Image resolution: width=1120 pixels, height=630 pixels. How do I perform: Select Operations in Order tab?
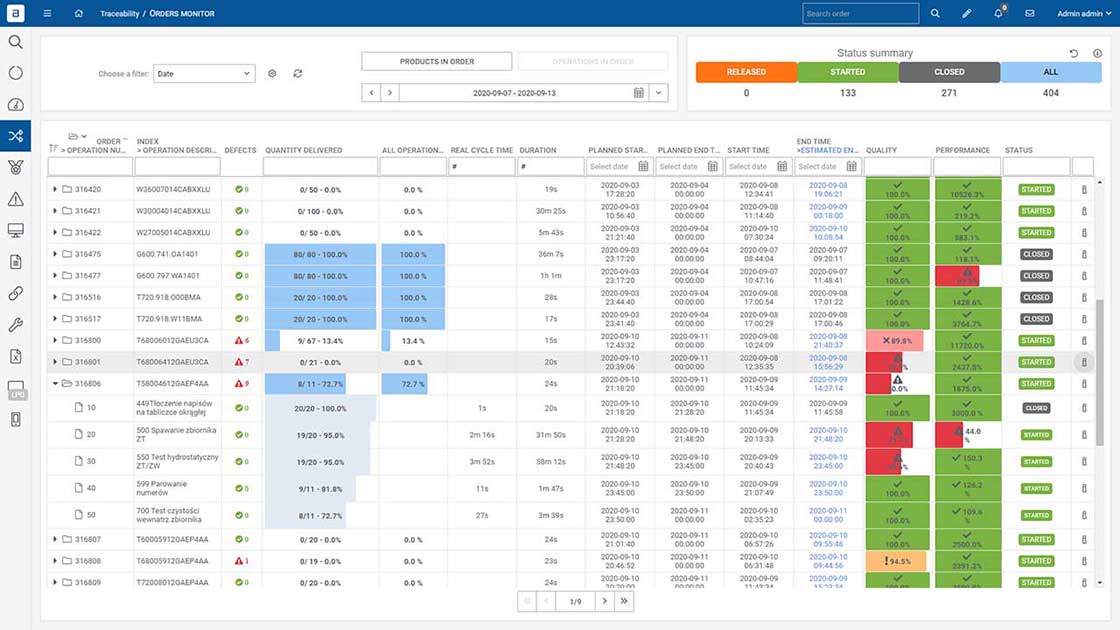(593, 61)
